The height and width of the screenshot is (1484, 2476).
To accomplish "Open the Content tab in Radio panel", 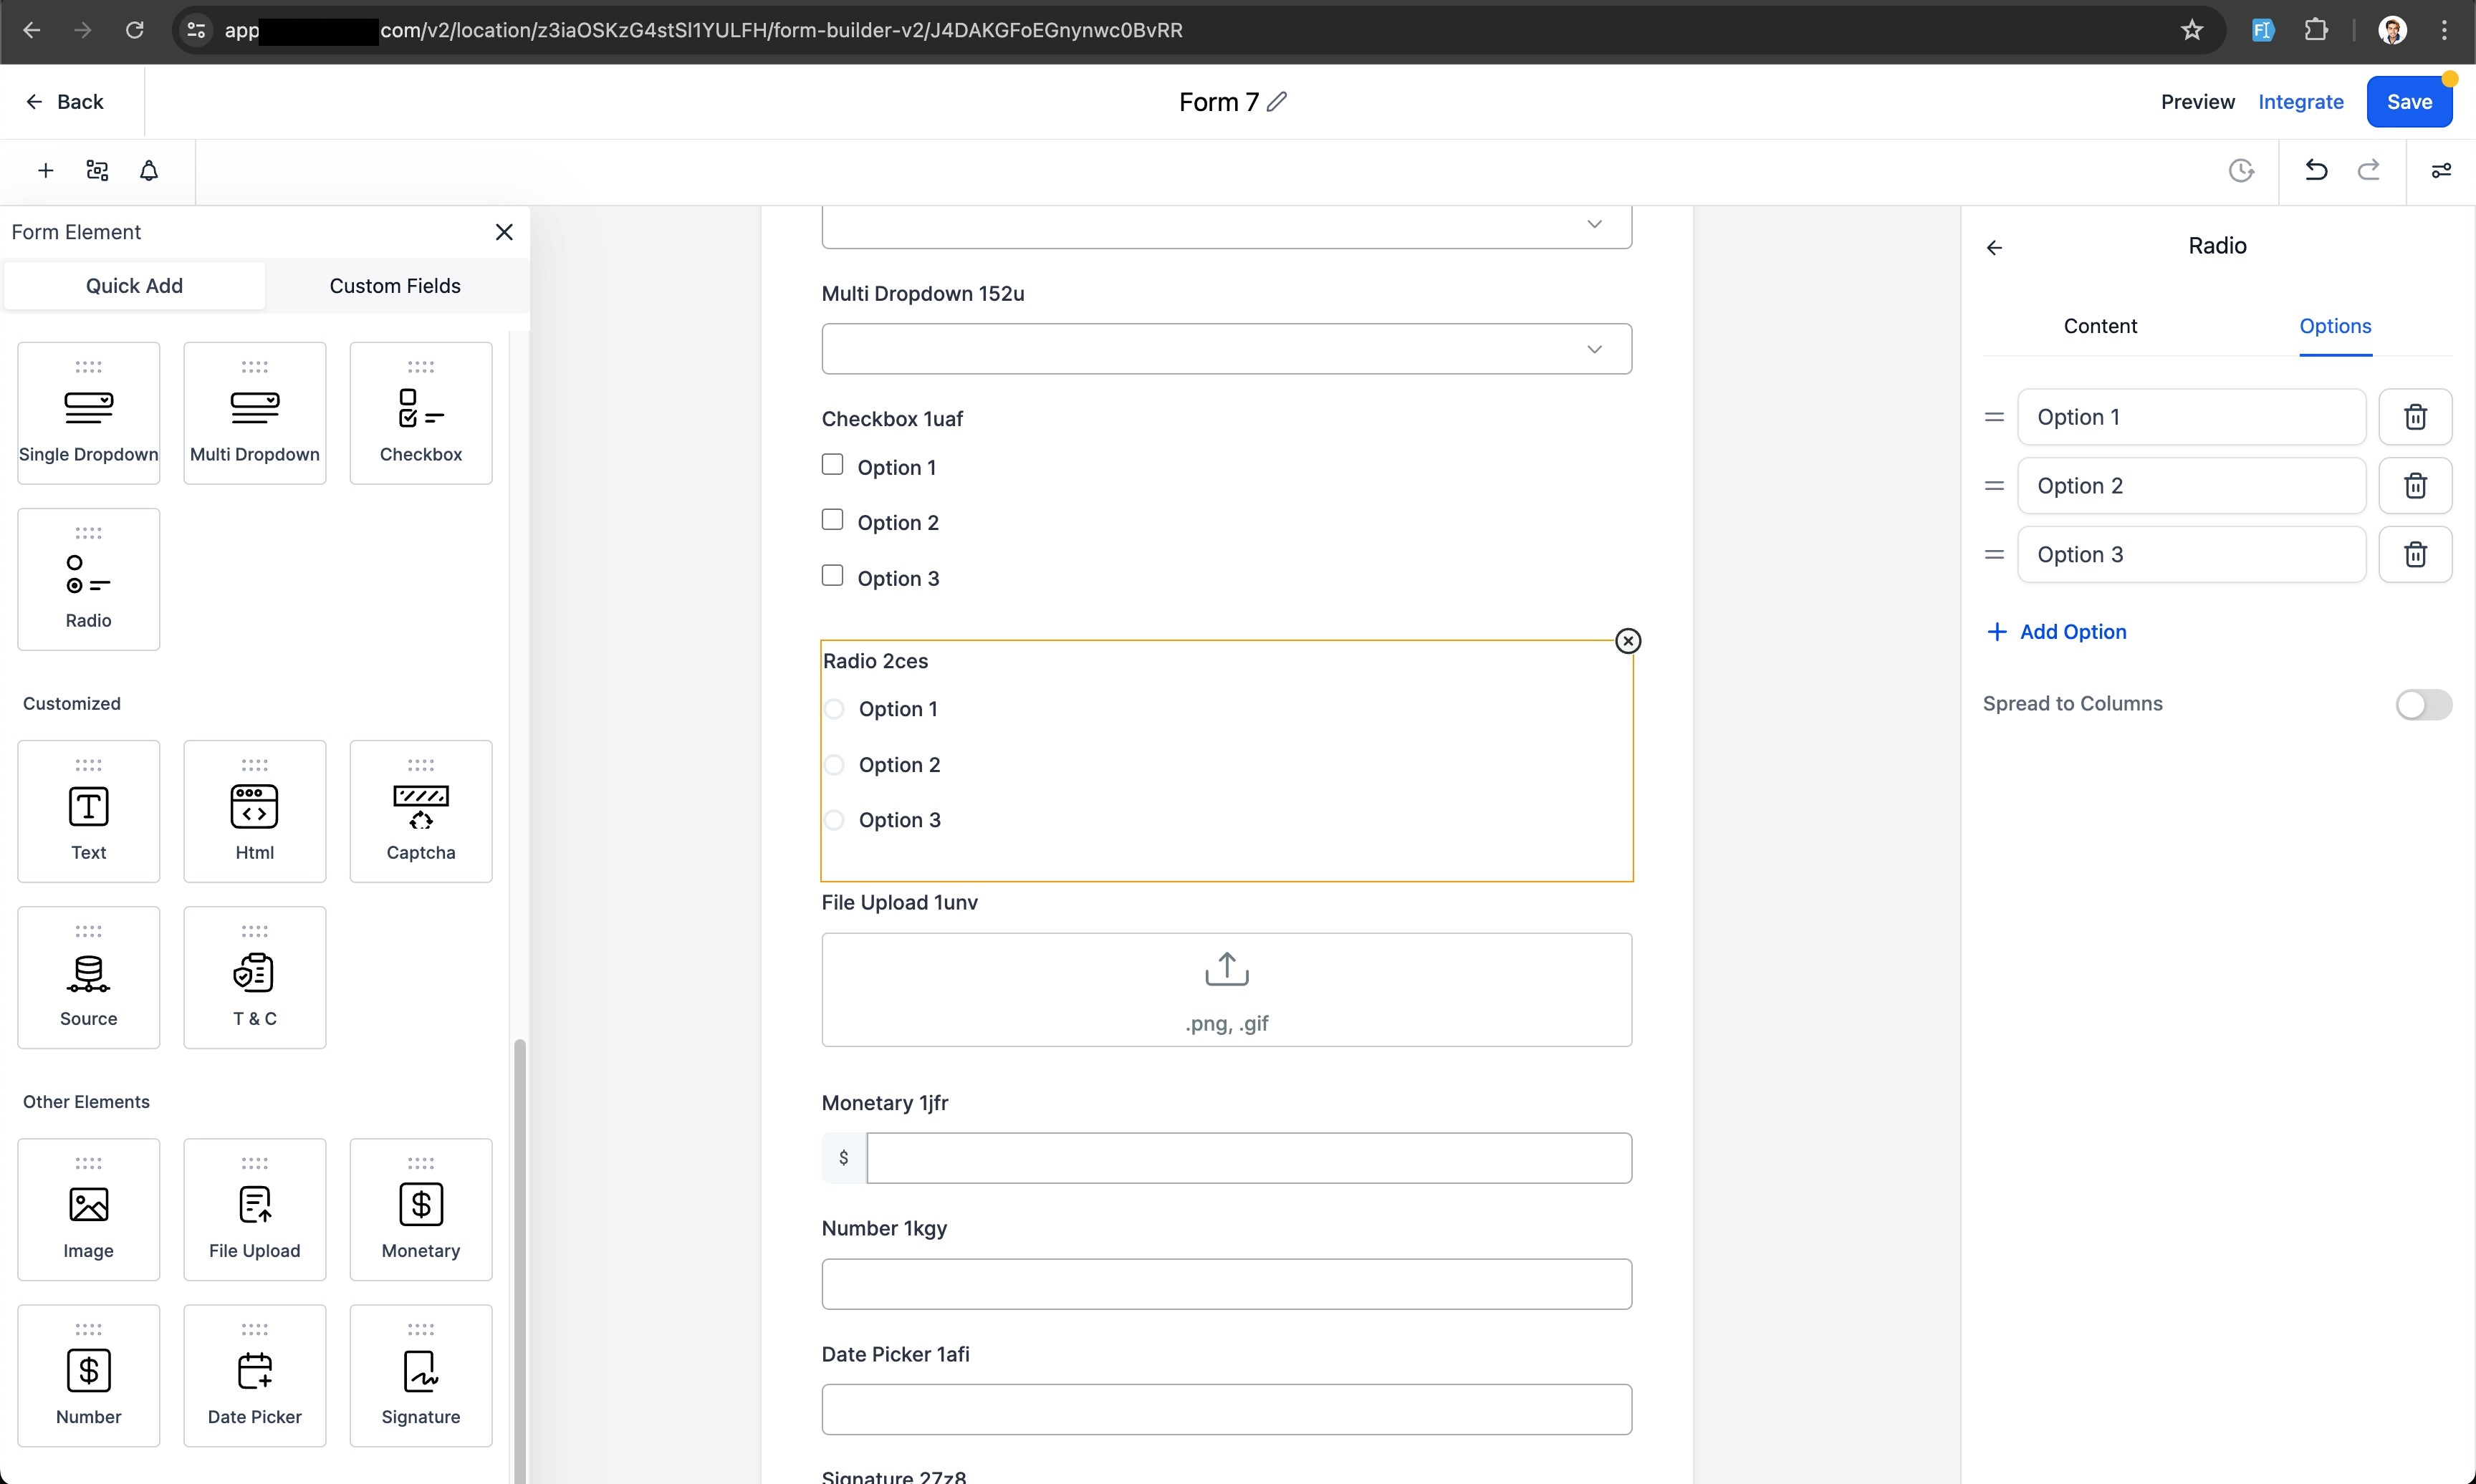I will (2100, 326).
